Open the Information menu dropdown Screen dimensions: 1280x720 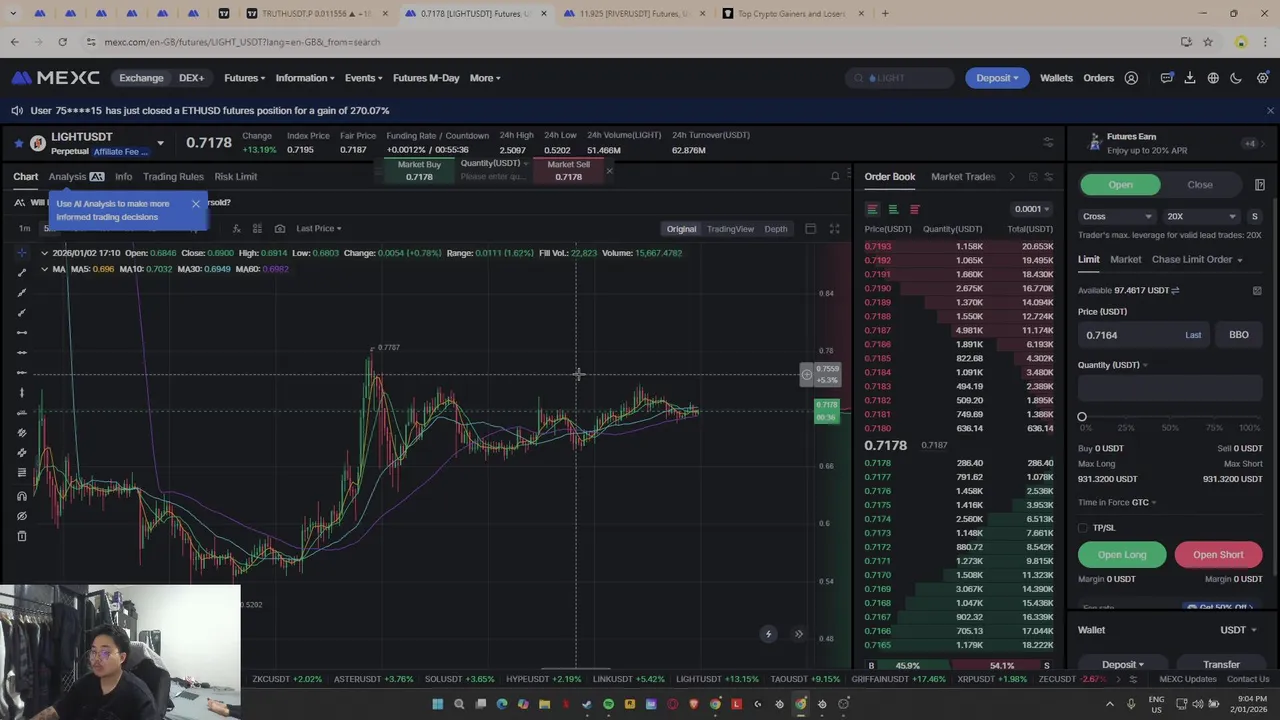(x=305, y=78)
